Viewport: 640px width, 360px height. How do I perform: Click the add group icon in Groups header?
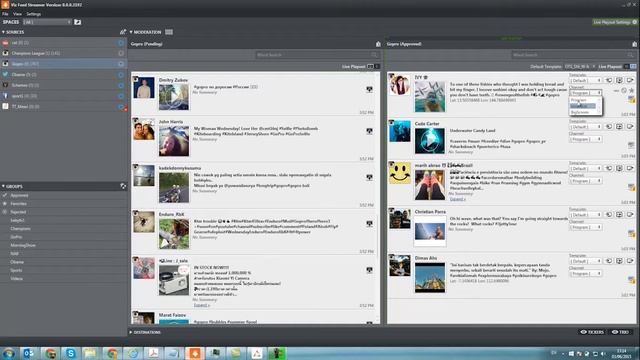pos(123,186)
